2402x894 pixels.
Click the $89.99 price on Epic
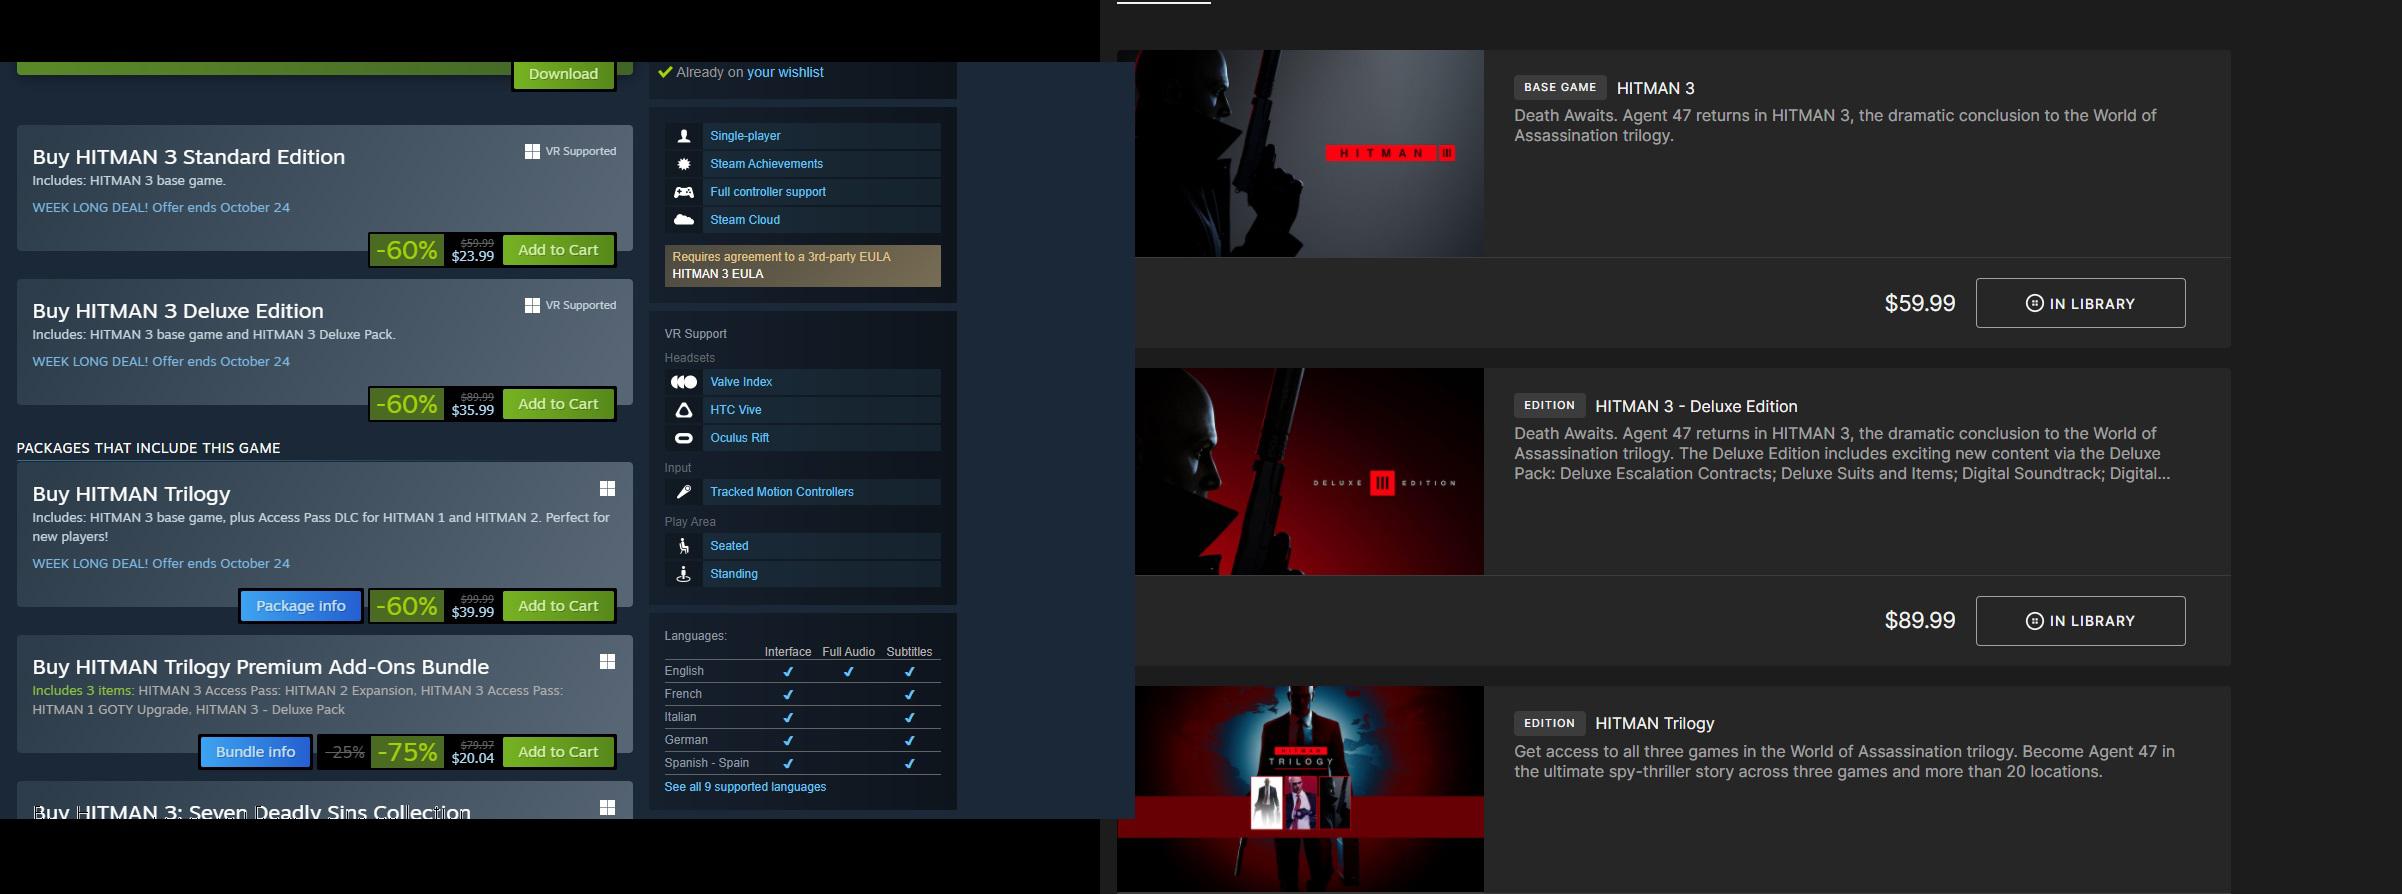pyautogui.click(x=1920, y=620)
